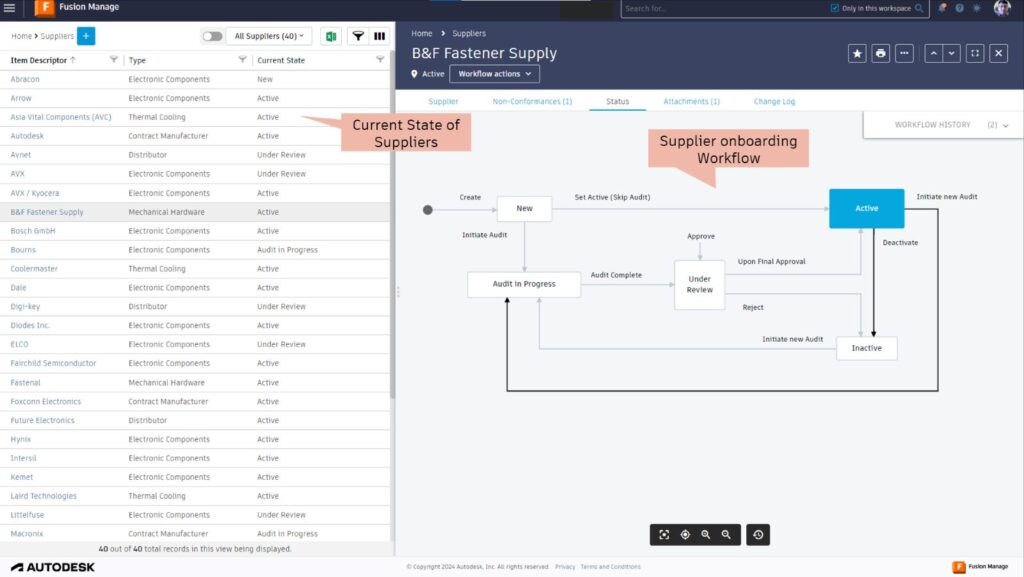The height and width of the screenshot is (577, 1024).
Task: Open the All Suppliers (40) view dropdown
Action: click(269, 36)
